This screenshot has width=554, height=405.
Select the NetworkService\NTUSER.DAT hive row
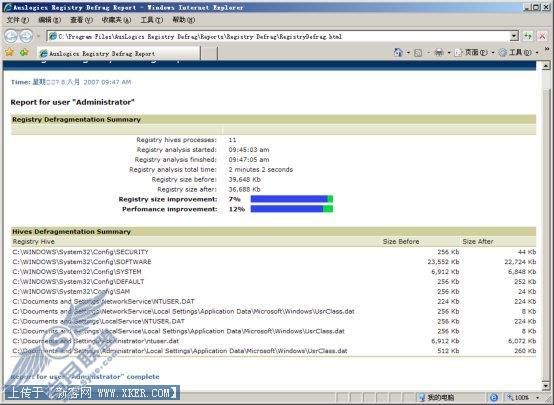274,301
